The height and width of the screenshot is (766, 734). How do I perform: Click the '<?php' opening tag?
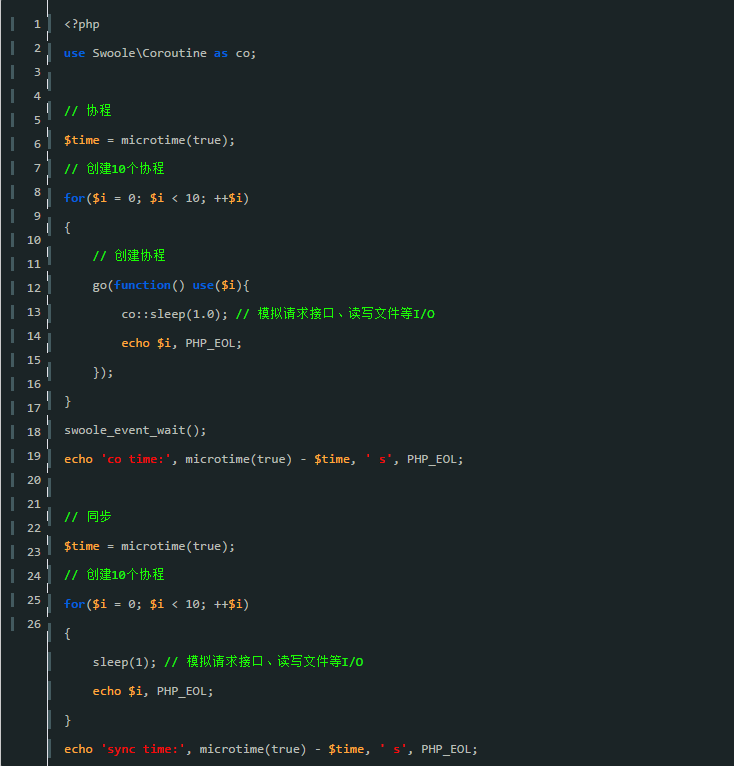[x=82, y=24]
